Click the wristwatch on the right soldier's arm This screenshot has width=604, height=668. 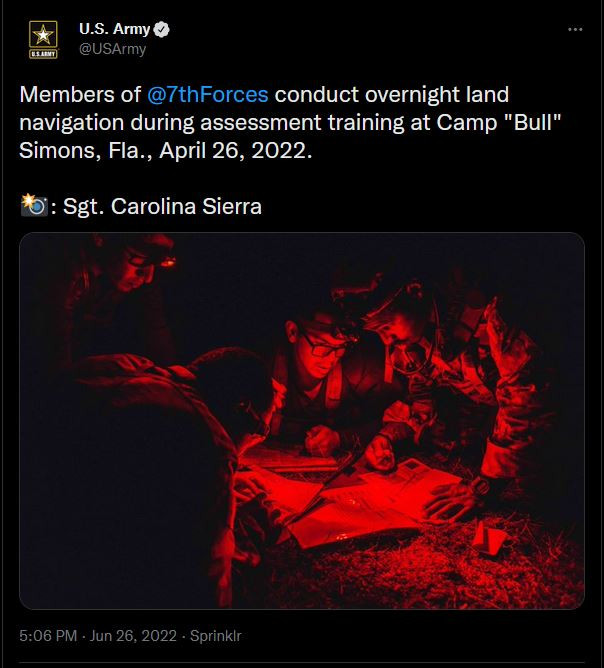pos(481,487)
